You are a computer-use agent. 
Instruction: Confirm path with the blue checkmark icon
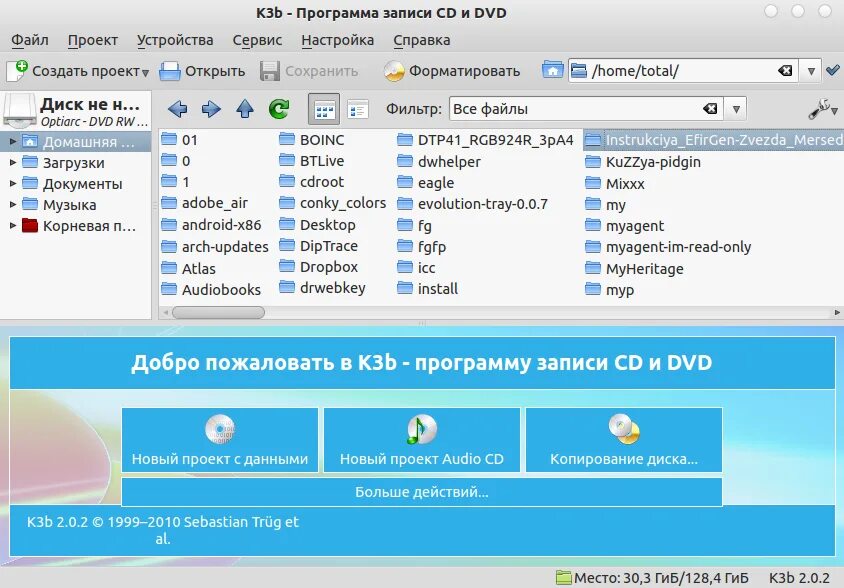click(833, 71)
